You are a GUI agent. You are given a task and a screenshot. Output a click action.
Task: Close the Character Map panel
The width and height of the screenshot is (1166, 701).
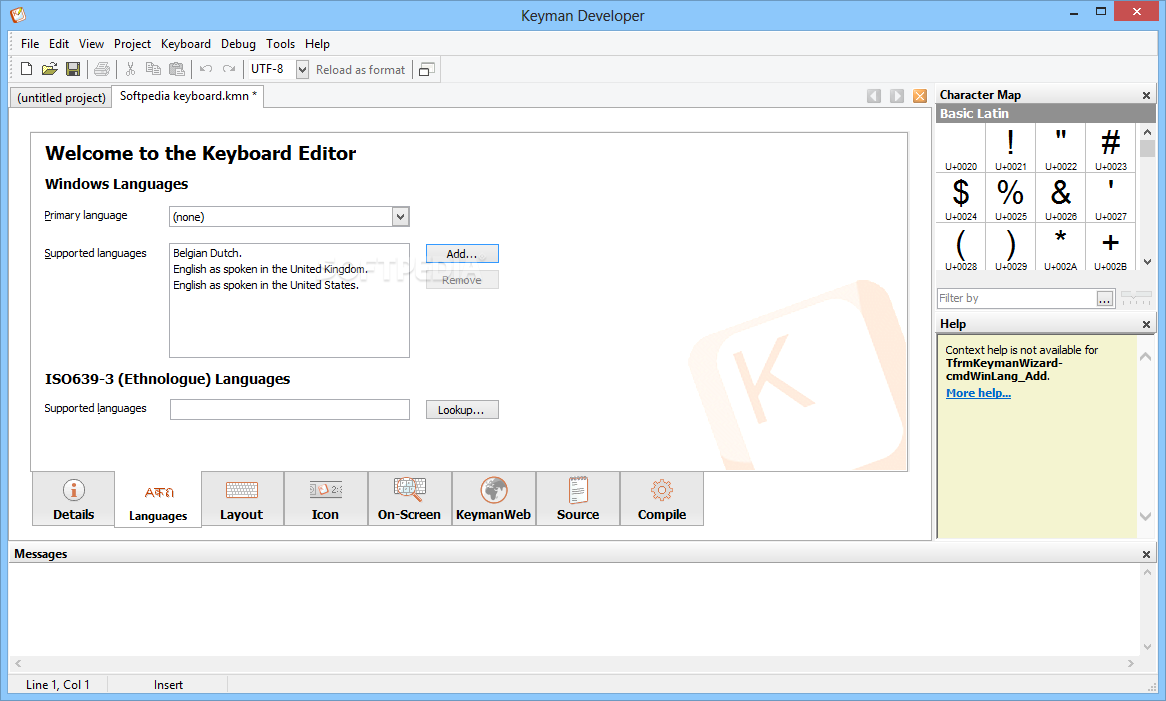point(1146,95)
